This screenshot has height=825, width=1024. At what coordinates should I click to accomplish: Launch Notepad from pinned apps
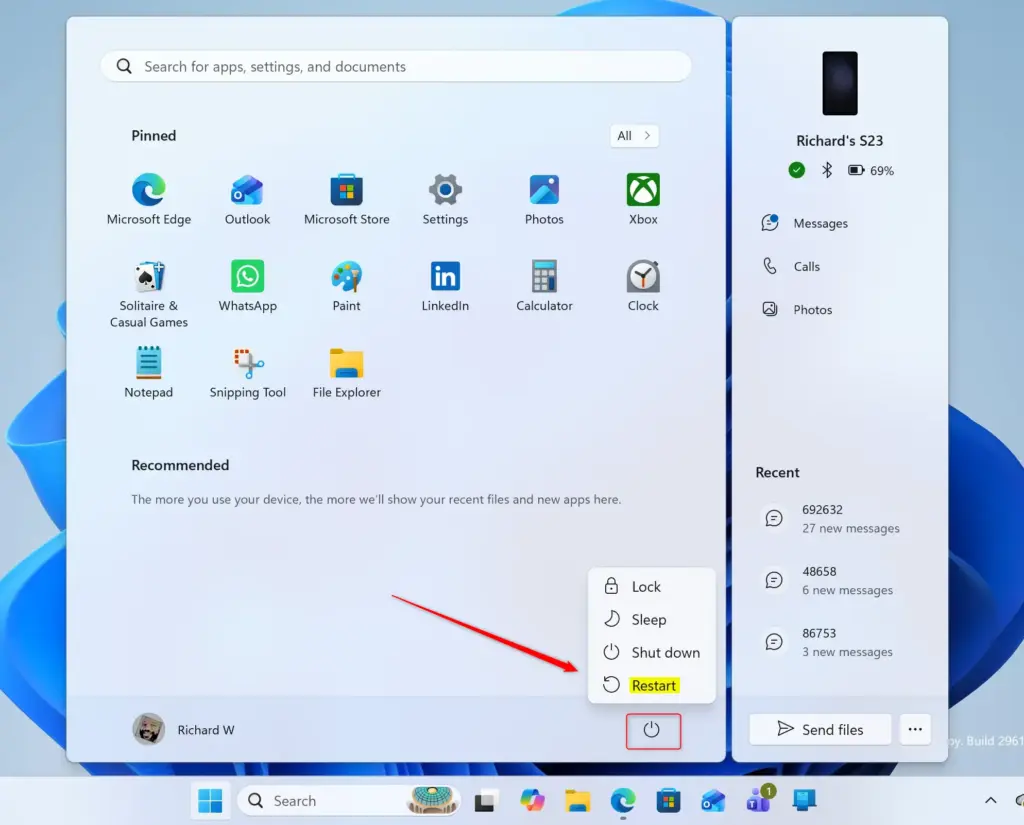[149, 372]
